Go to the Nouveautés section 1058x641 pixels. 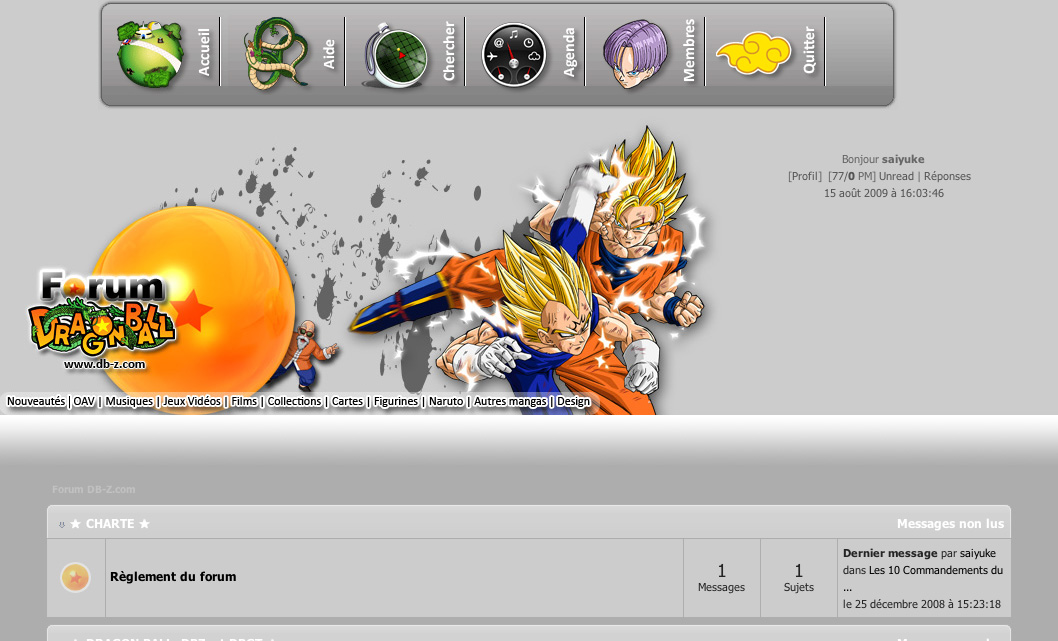pyautogui.click(x=36, y=401)
